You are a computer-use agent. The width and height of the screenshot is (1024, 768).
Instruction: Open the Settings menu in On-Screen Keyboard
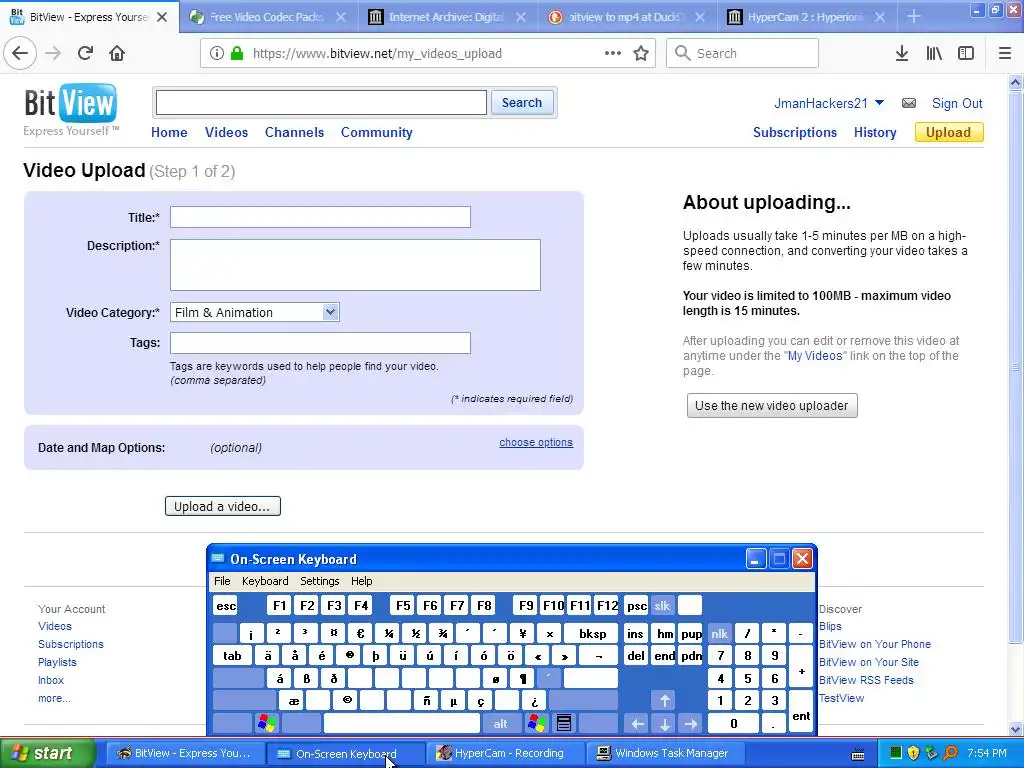click(x=319, y=581)
